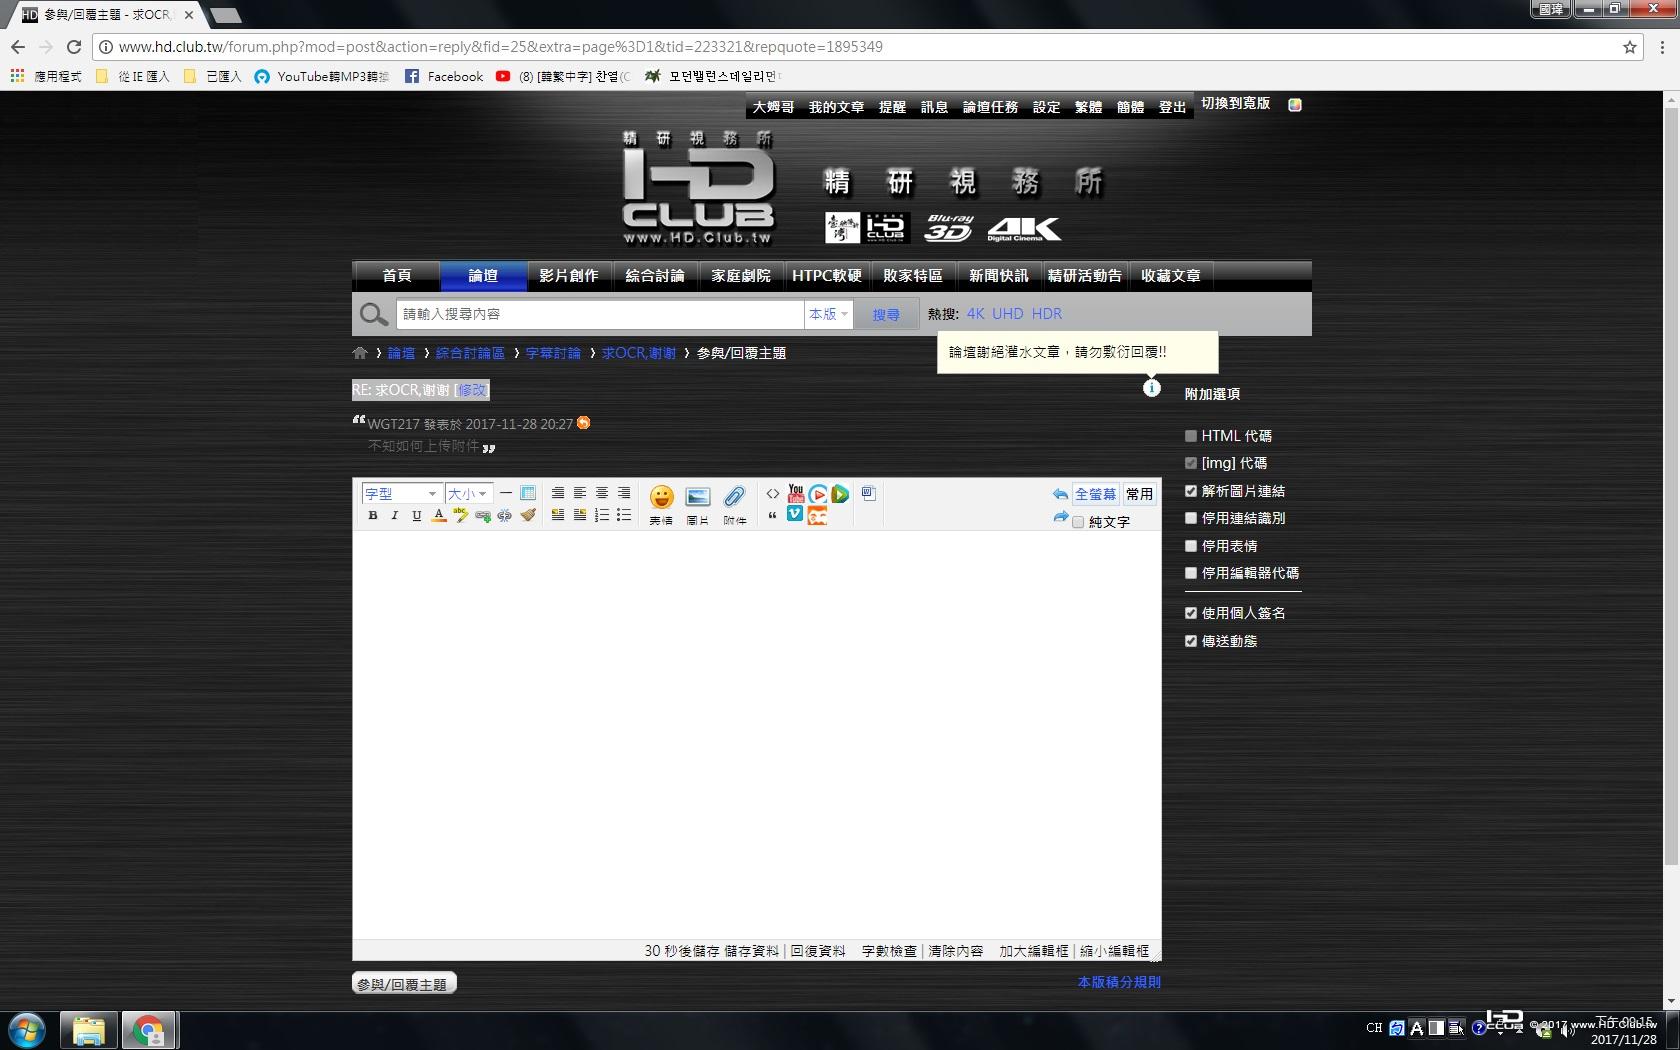This screenshot has width=1680, height=1050.
Task: Click the info icon above the options panel
Action: coord(1152,388)
